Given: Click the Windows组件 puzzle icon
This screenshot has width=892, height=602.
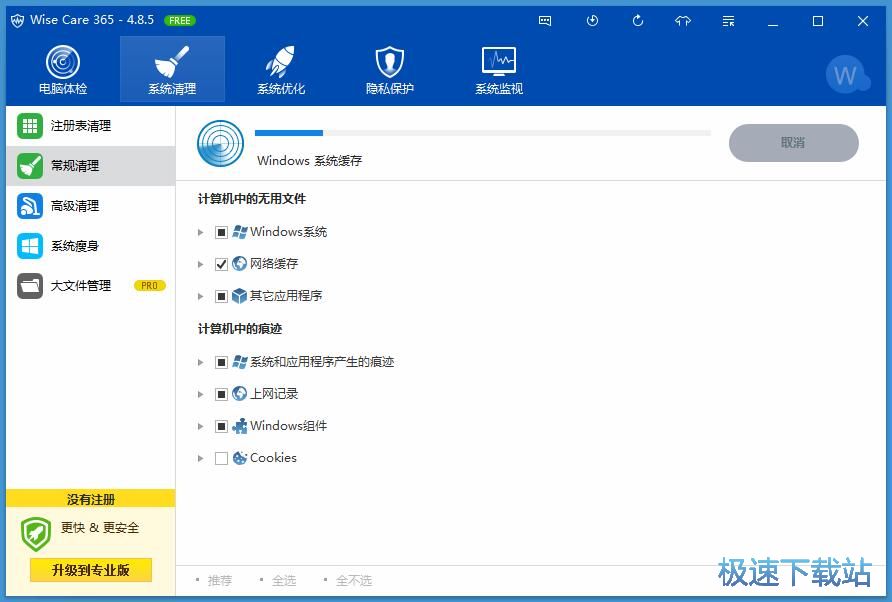Looking at the screenshot, I should click(239, 426).
